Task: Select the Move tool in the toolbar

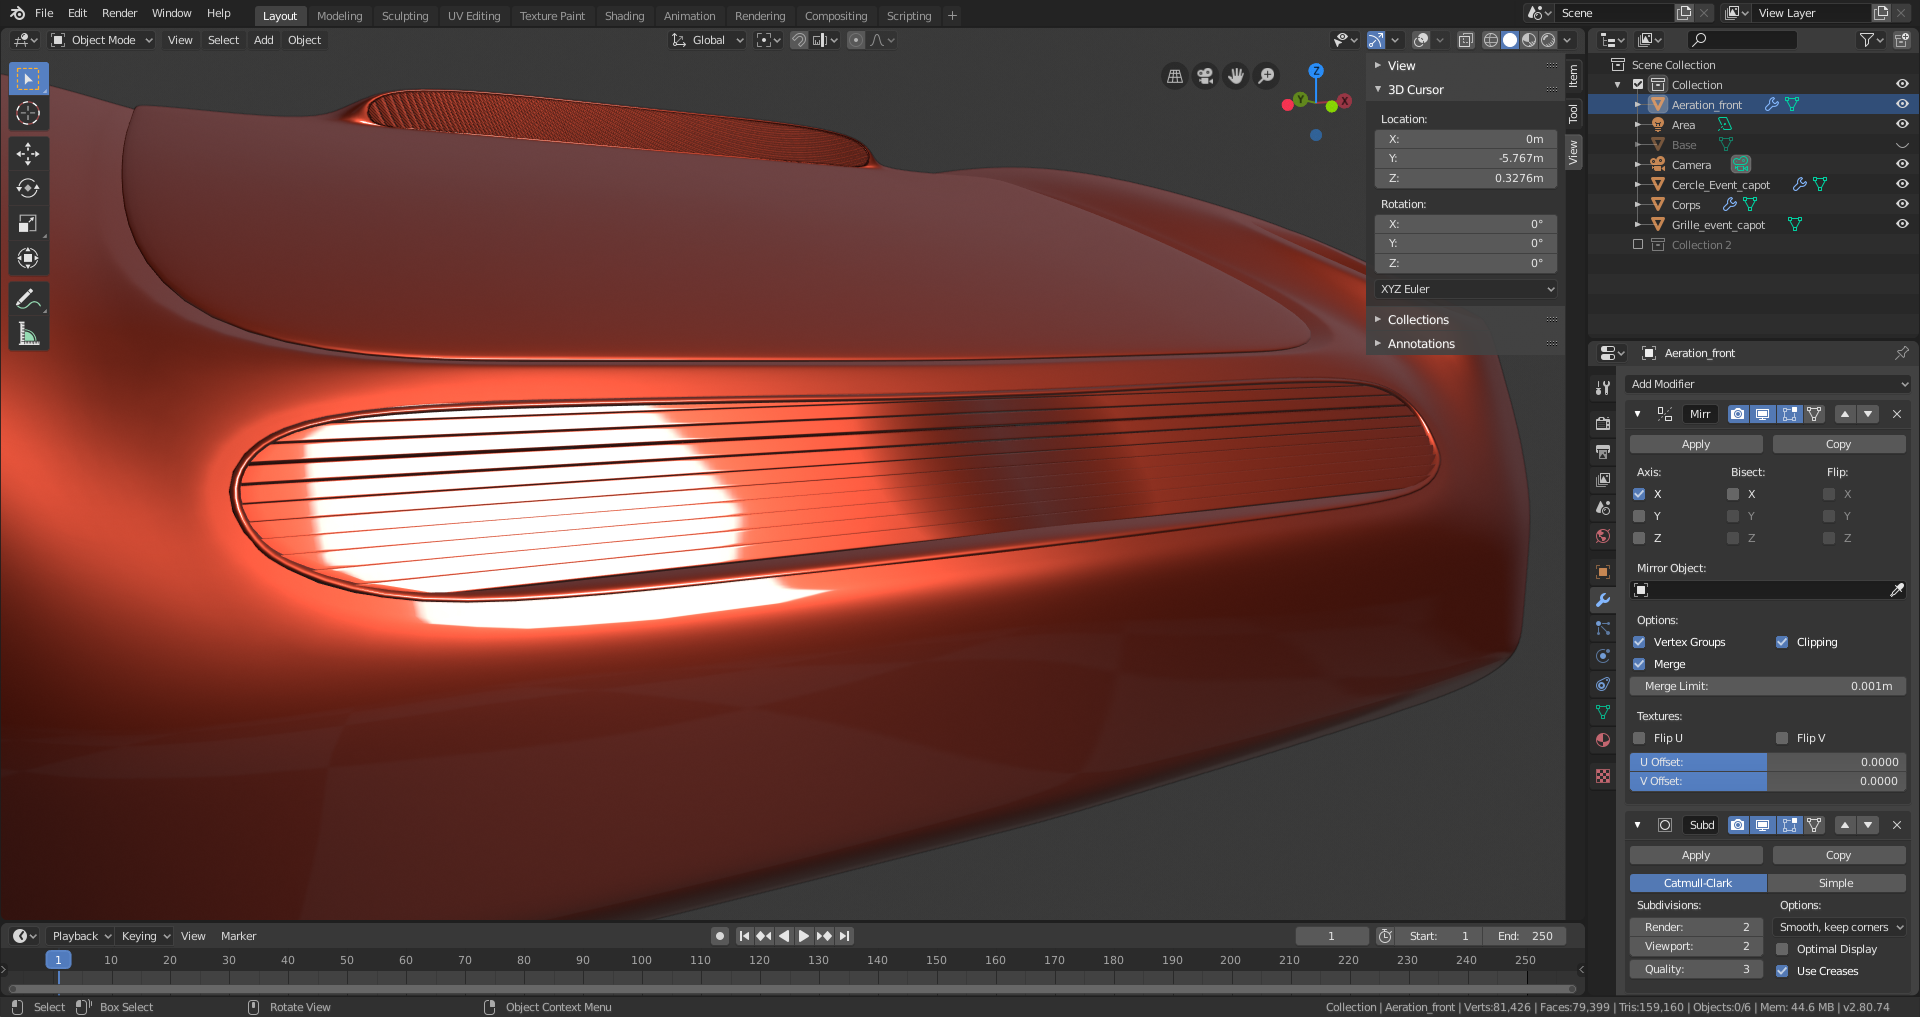Action: click(28, 153)
